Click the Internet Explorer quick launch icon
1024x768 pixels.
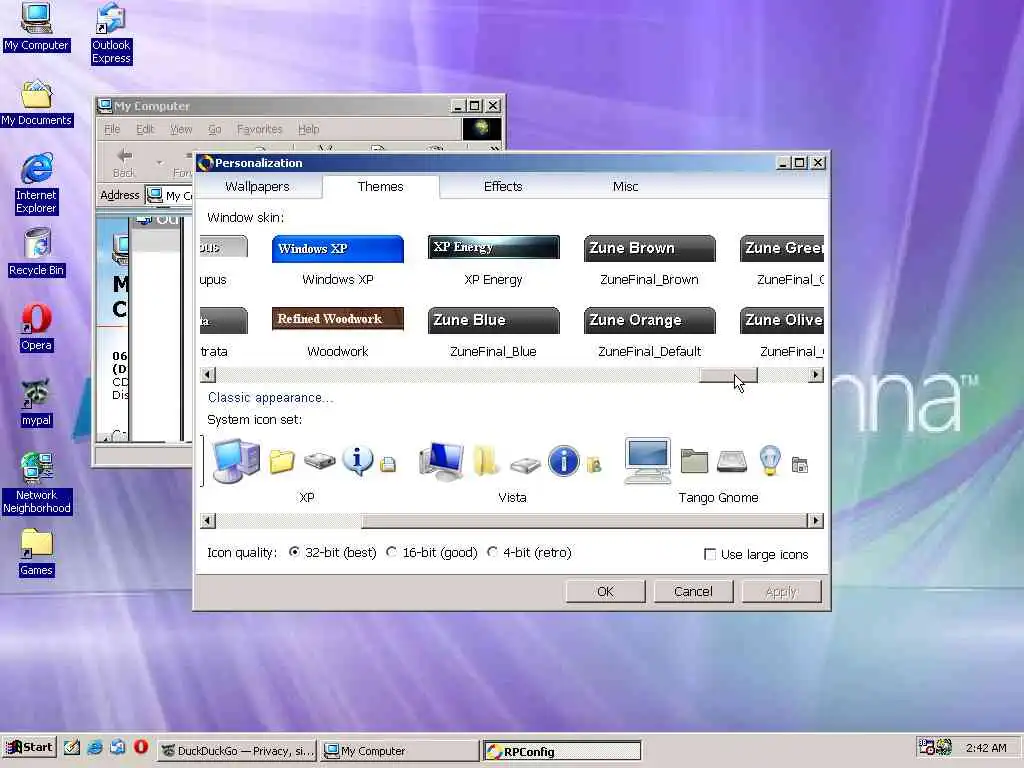point(95,747)
